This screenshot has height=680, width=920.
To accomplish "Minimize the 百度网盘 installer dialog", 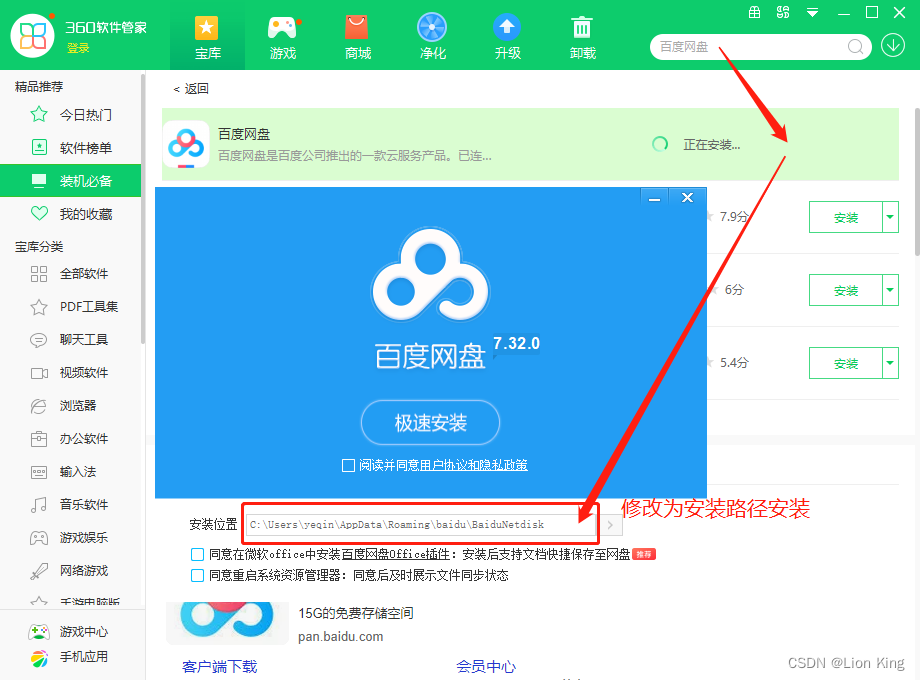I will [x=655, y=198].
